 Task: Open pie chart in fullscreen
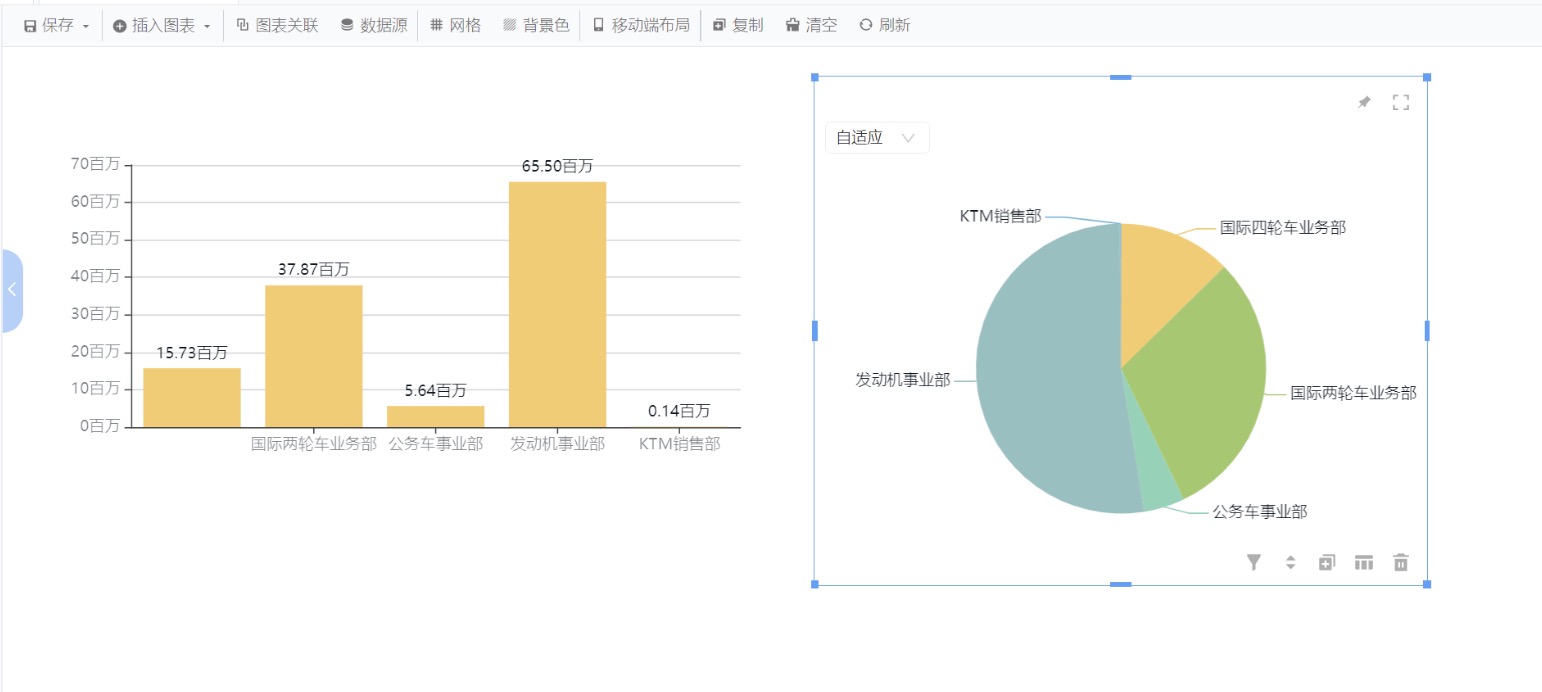click(1401, 102)
